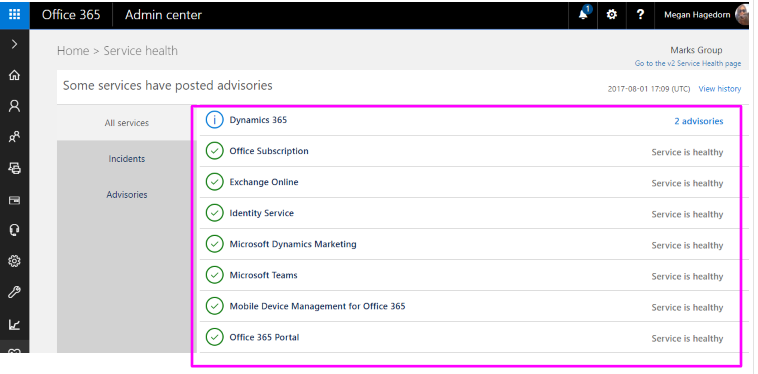
Task: Open the notifications bell
Action: tap(583, 14)
